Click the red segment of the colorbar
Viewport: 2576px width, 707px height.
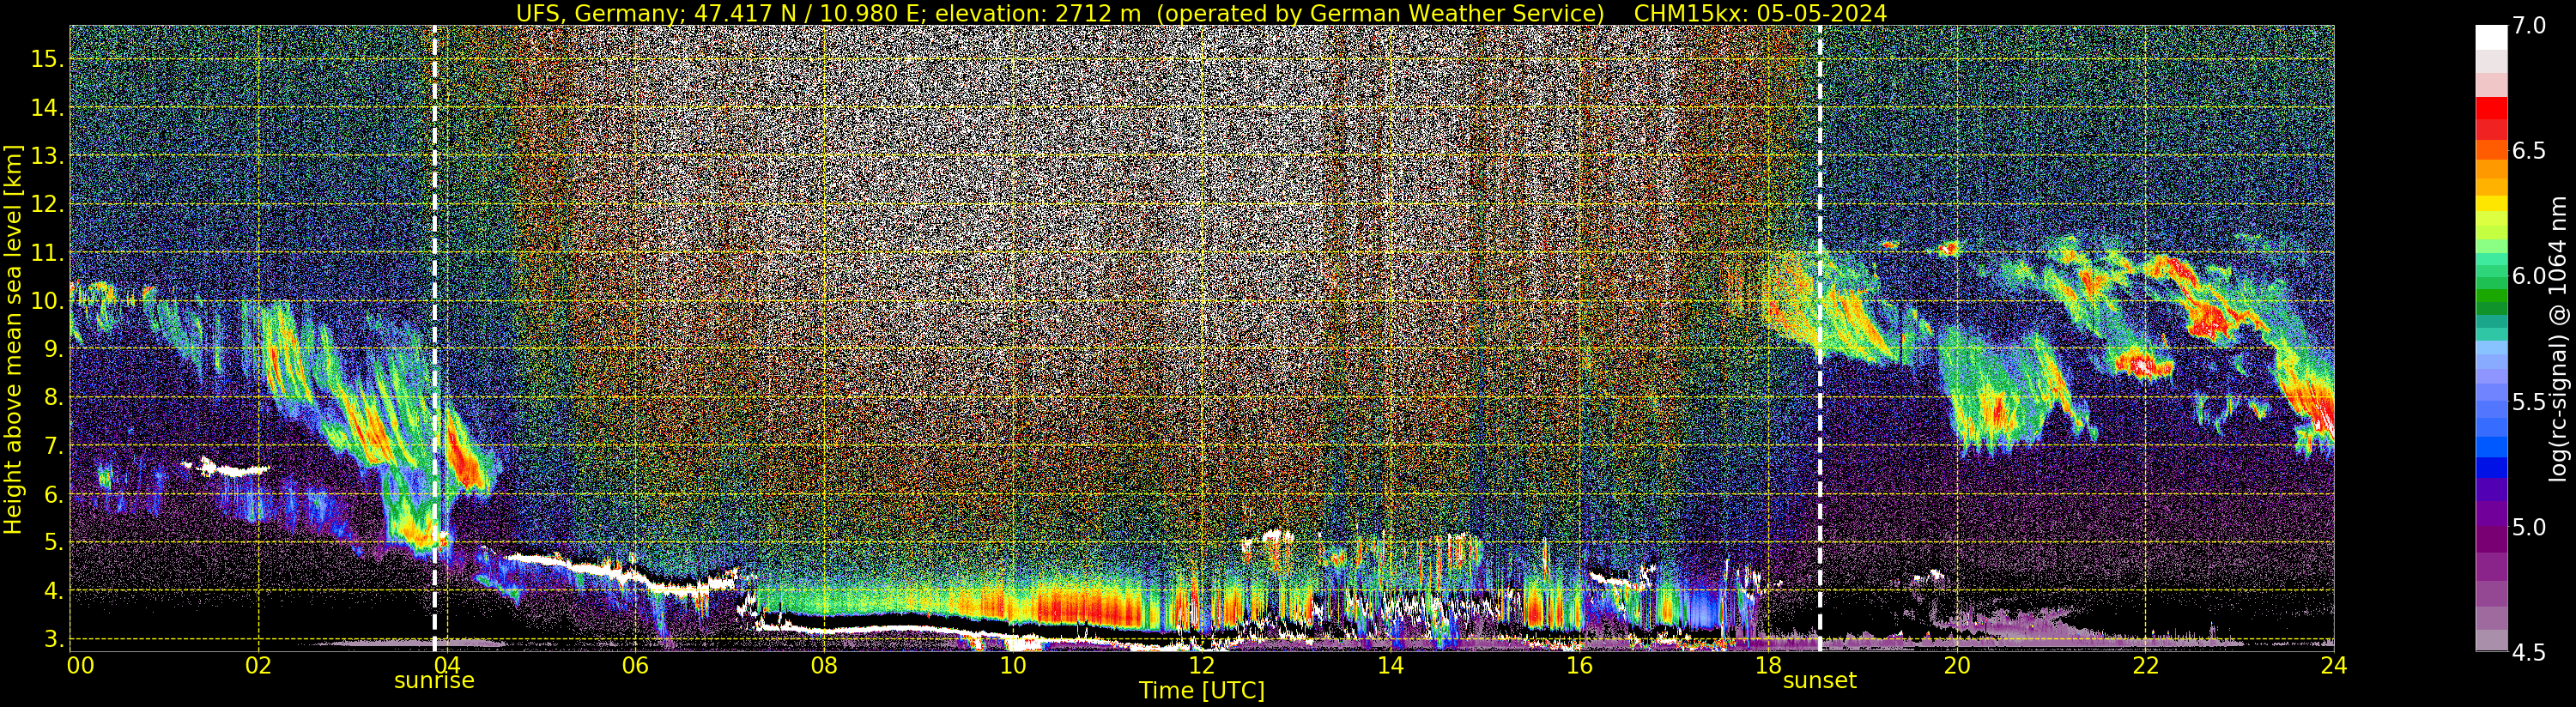[2491, 108]
